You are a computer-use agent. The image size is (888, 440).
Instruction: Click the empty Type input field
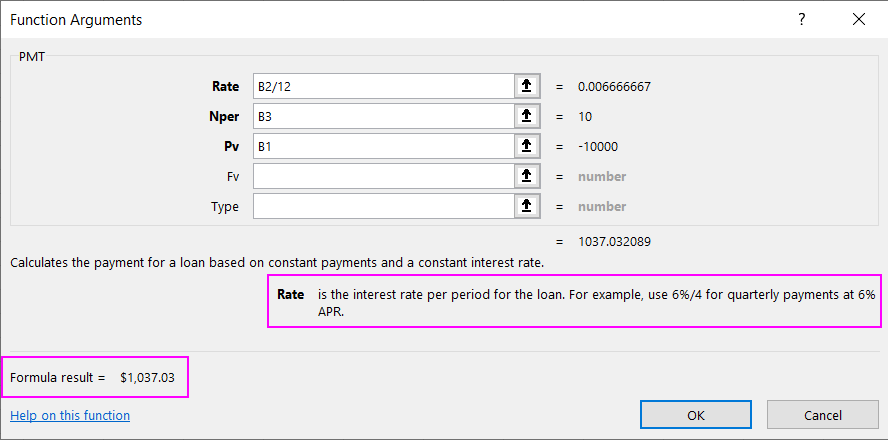[382, 206]
